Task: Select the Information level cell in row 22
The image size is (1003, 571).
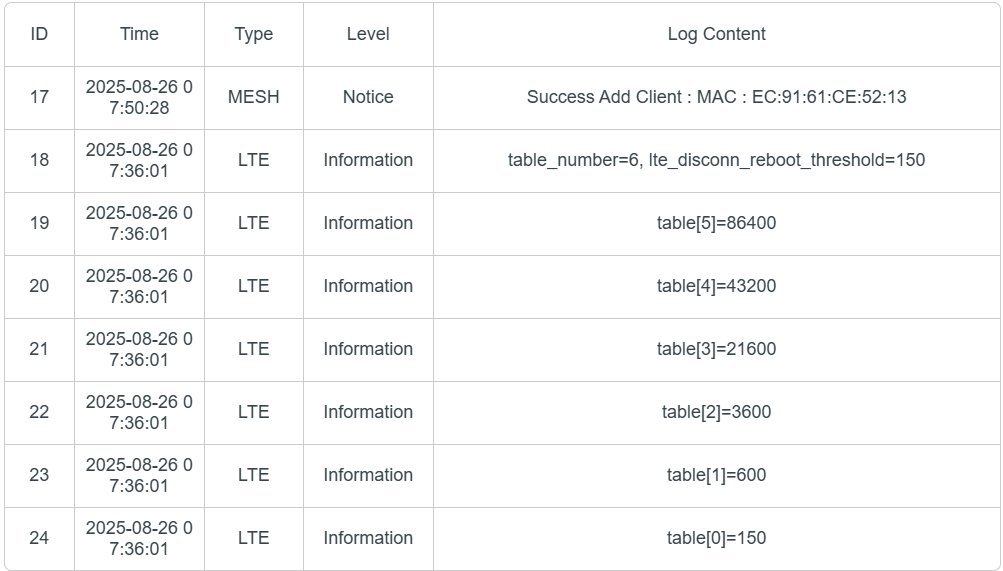Action: point(368,412)
